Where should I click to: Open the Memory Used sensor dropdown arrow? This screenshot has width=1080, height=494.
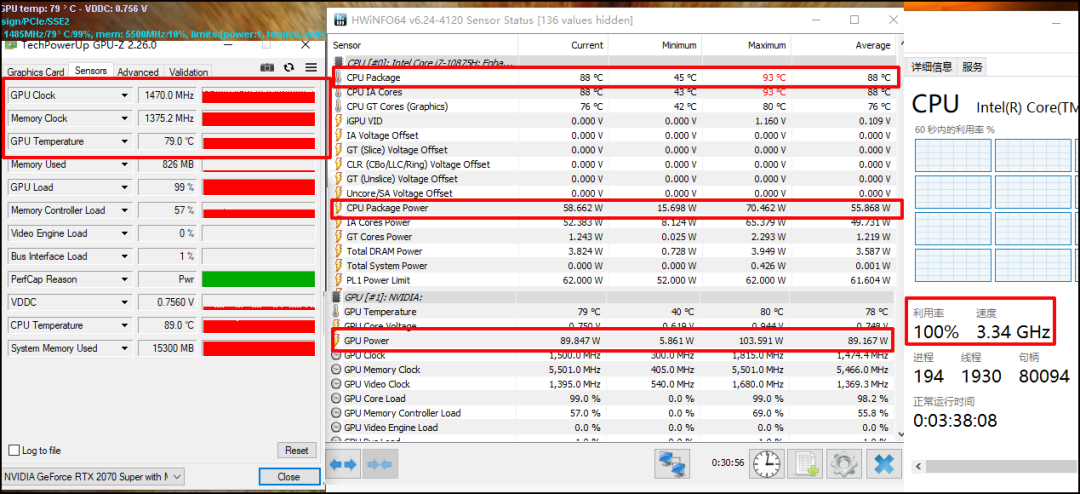(125, 164)
